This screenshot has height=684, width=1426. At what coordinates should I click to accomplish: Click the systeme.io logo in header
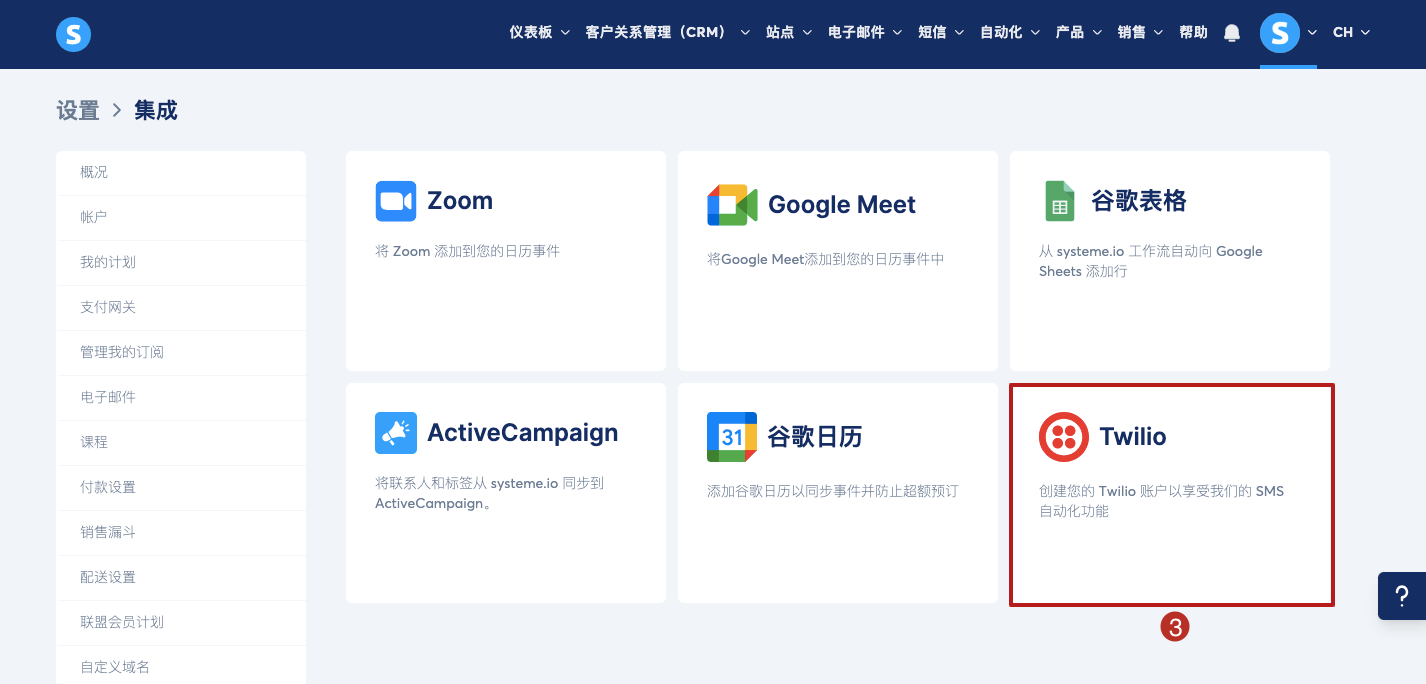(73, 35)
